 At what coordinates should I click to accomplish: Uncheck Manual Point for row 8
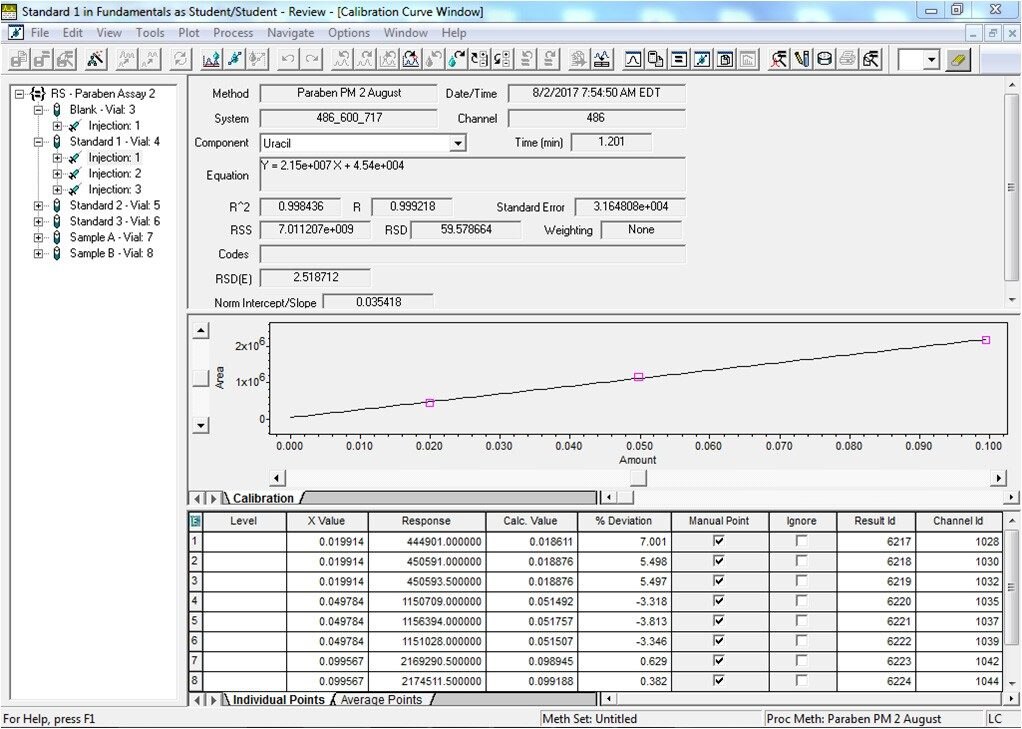pos(718,680)
